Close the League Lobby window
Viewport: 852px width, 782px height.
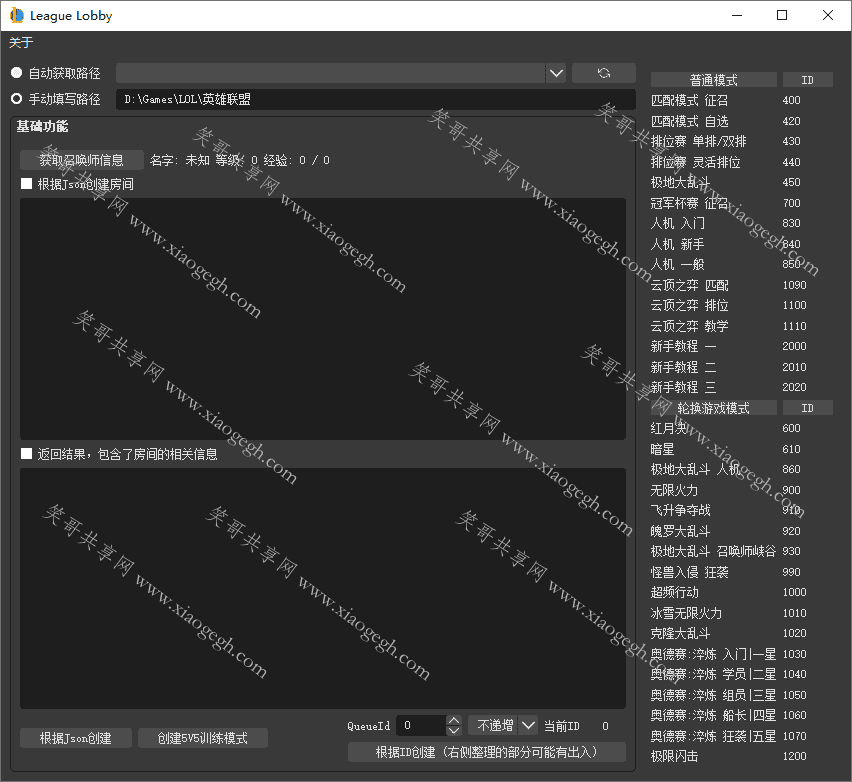(x=828, y=15)
